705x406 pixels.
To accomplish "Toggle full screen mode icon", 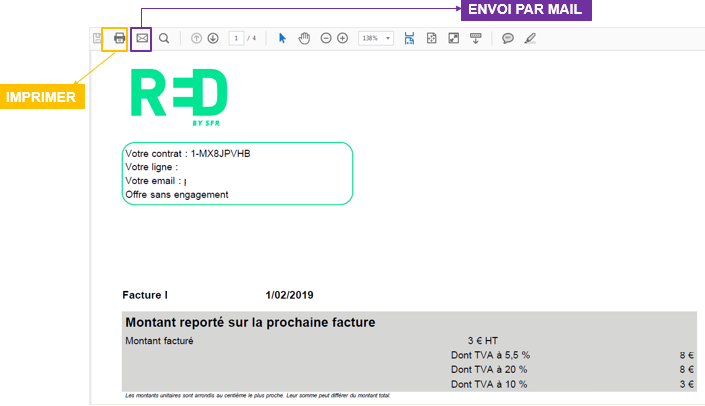I will [453, 39].
